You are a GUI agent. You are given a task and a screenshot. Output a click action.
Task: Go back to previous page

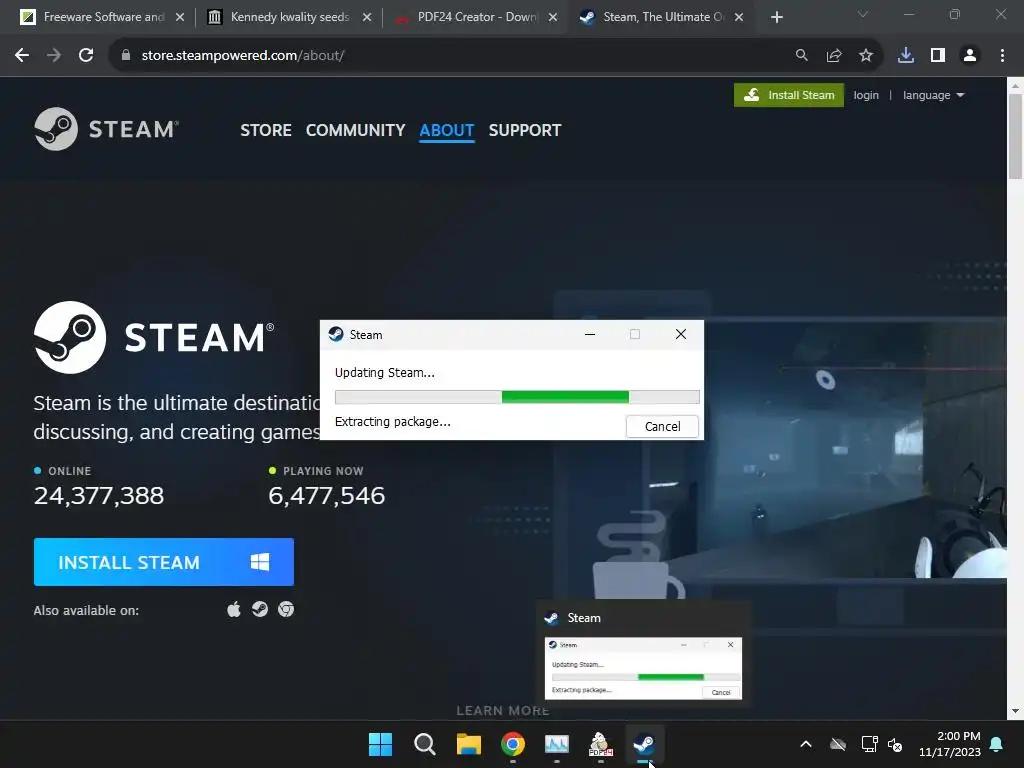[x=22, y=56]
